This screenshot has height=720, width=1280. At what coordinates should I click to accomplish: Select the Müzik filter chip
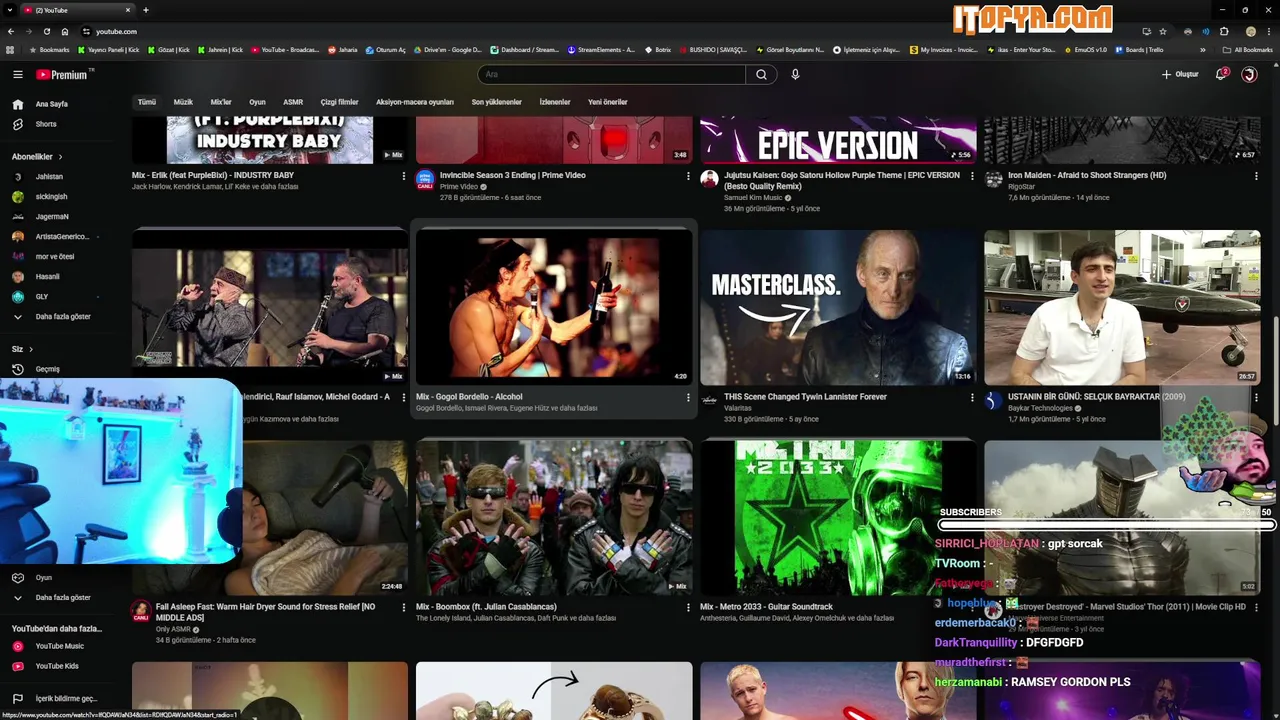183,102
